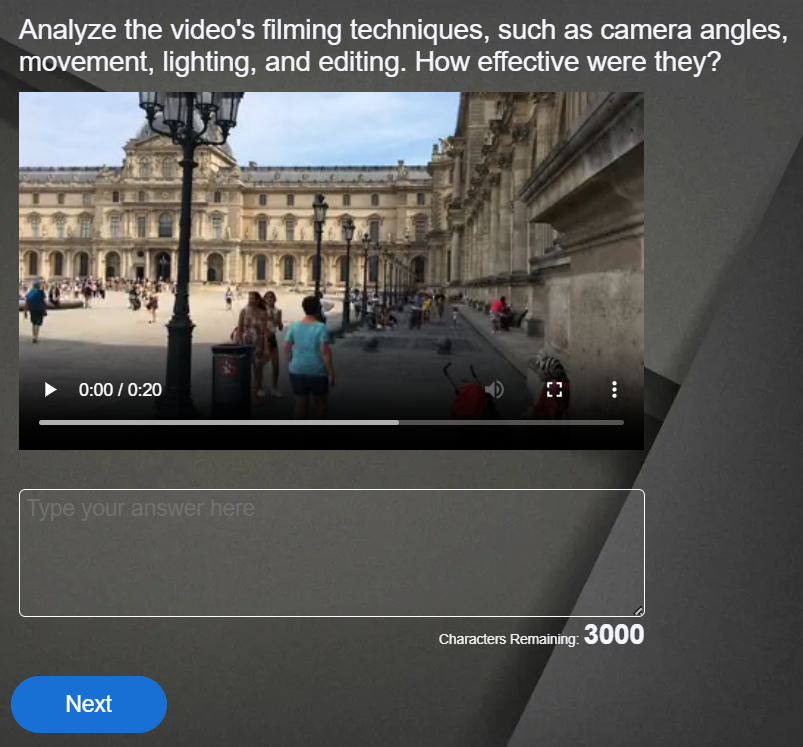Click the answer box's resize handle
The height and width of the screenshot is (747, 803).
(x=638, y=610)
